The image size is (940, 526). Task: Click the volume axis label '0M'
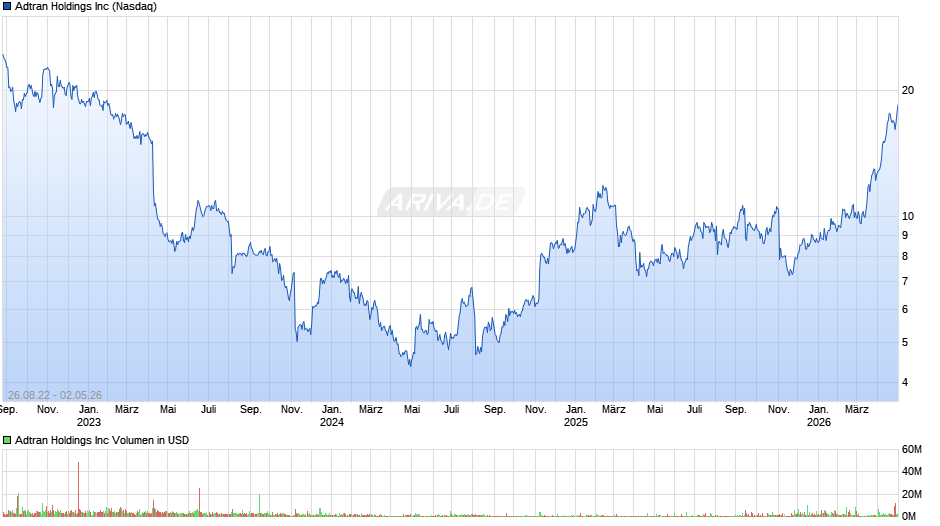pos(908,516)
